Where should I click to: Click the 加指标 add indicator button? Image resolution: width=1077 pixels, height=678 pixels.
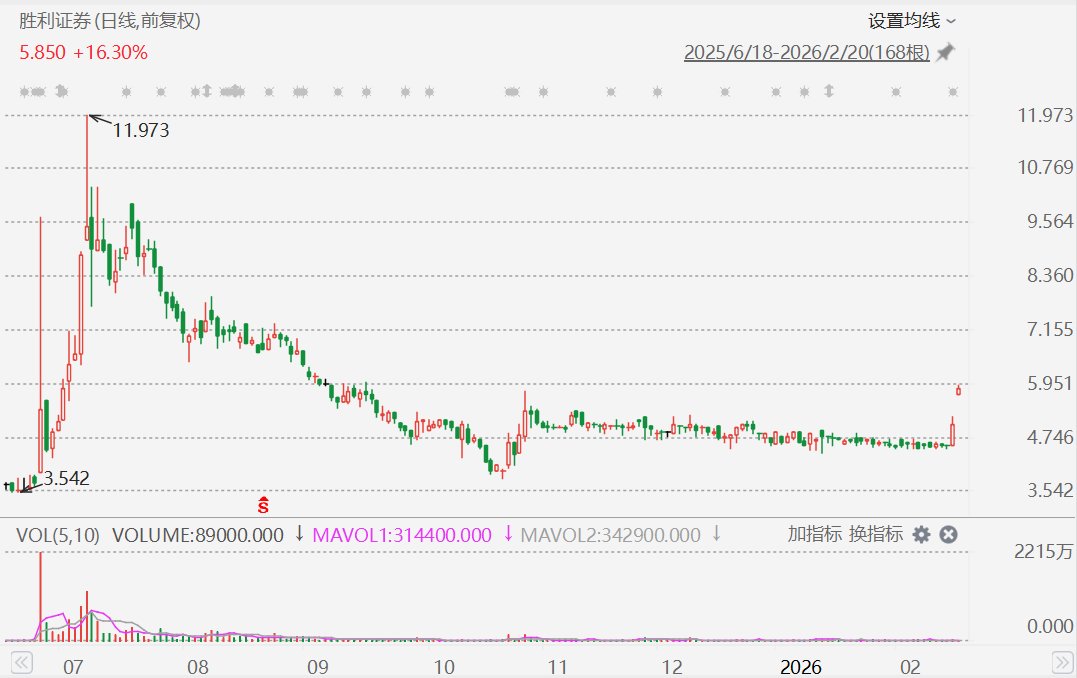click(814, 535)
